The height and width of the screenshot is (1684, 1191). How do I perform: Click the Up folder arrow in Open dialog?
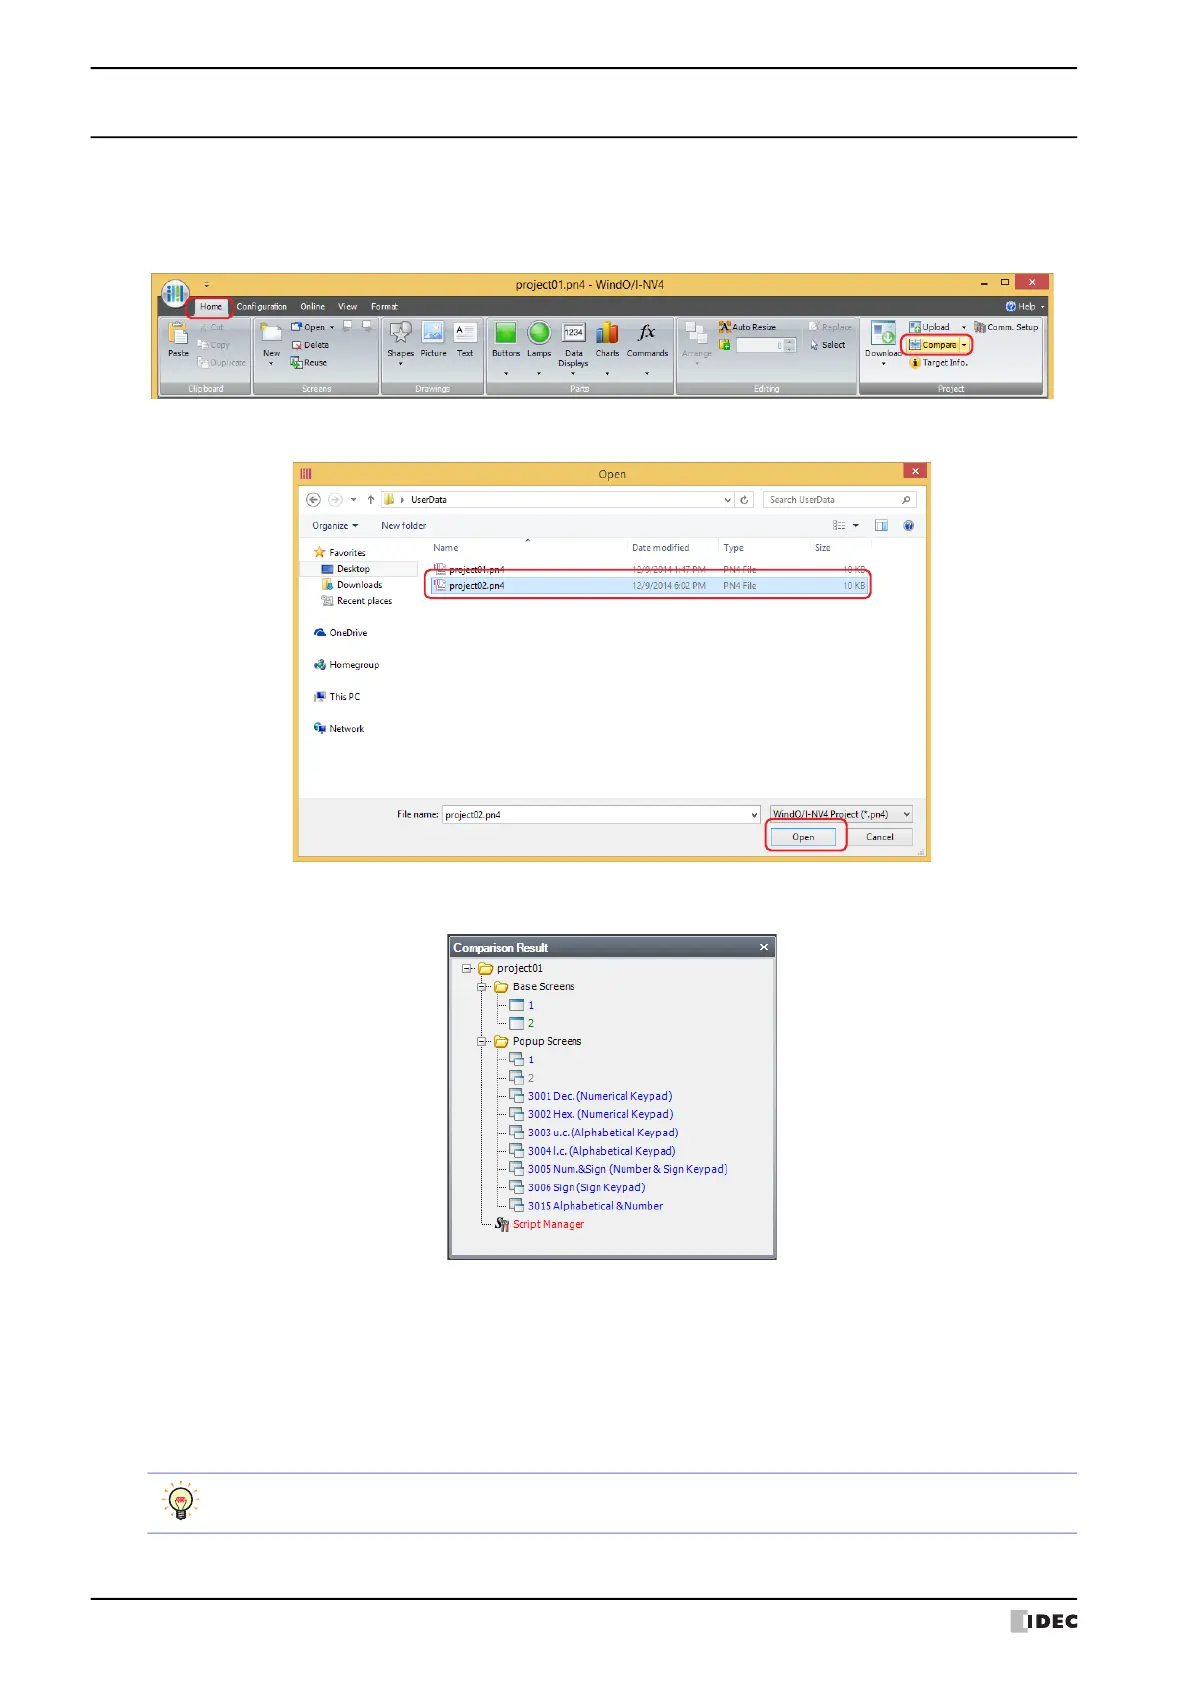click(371, 500)
